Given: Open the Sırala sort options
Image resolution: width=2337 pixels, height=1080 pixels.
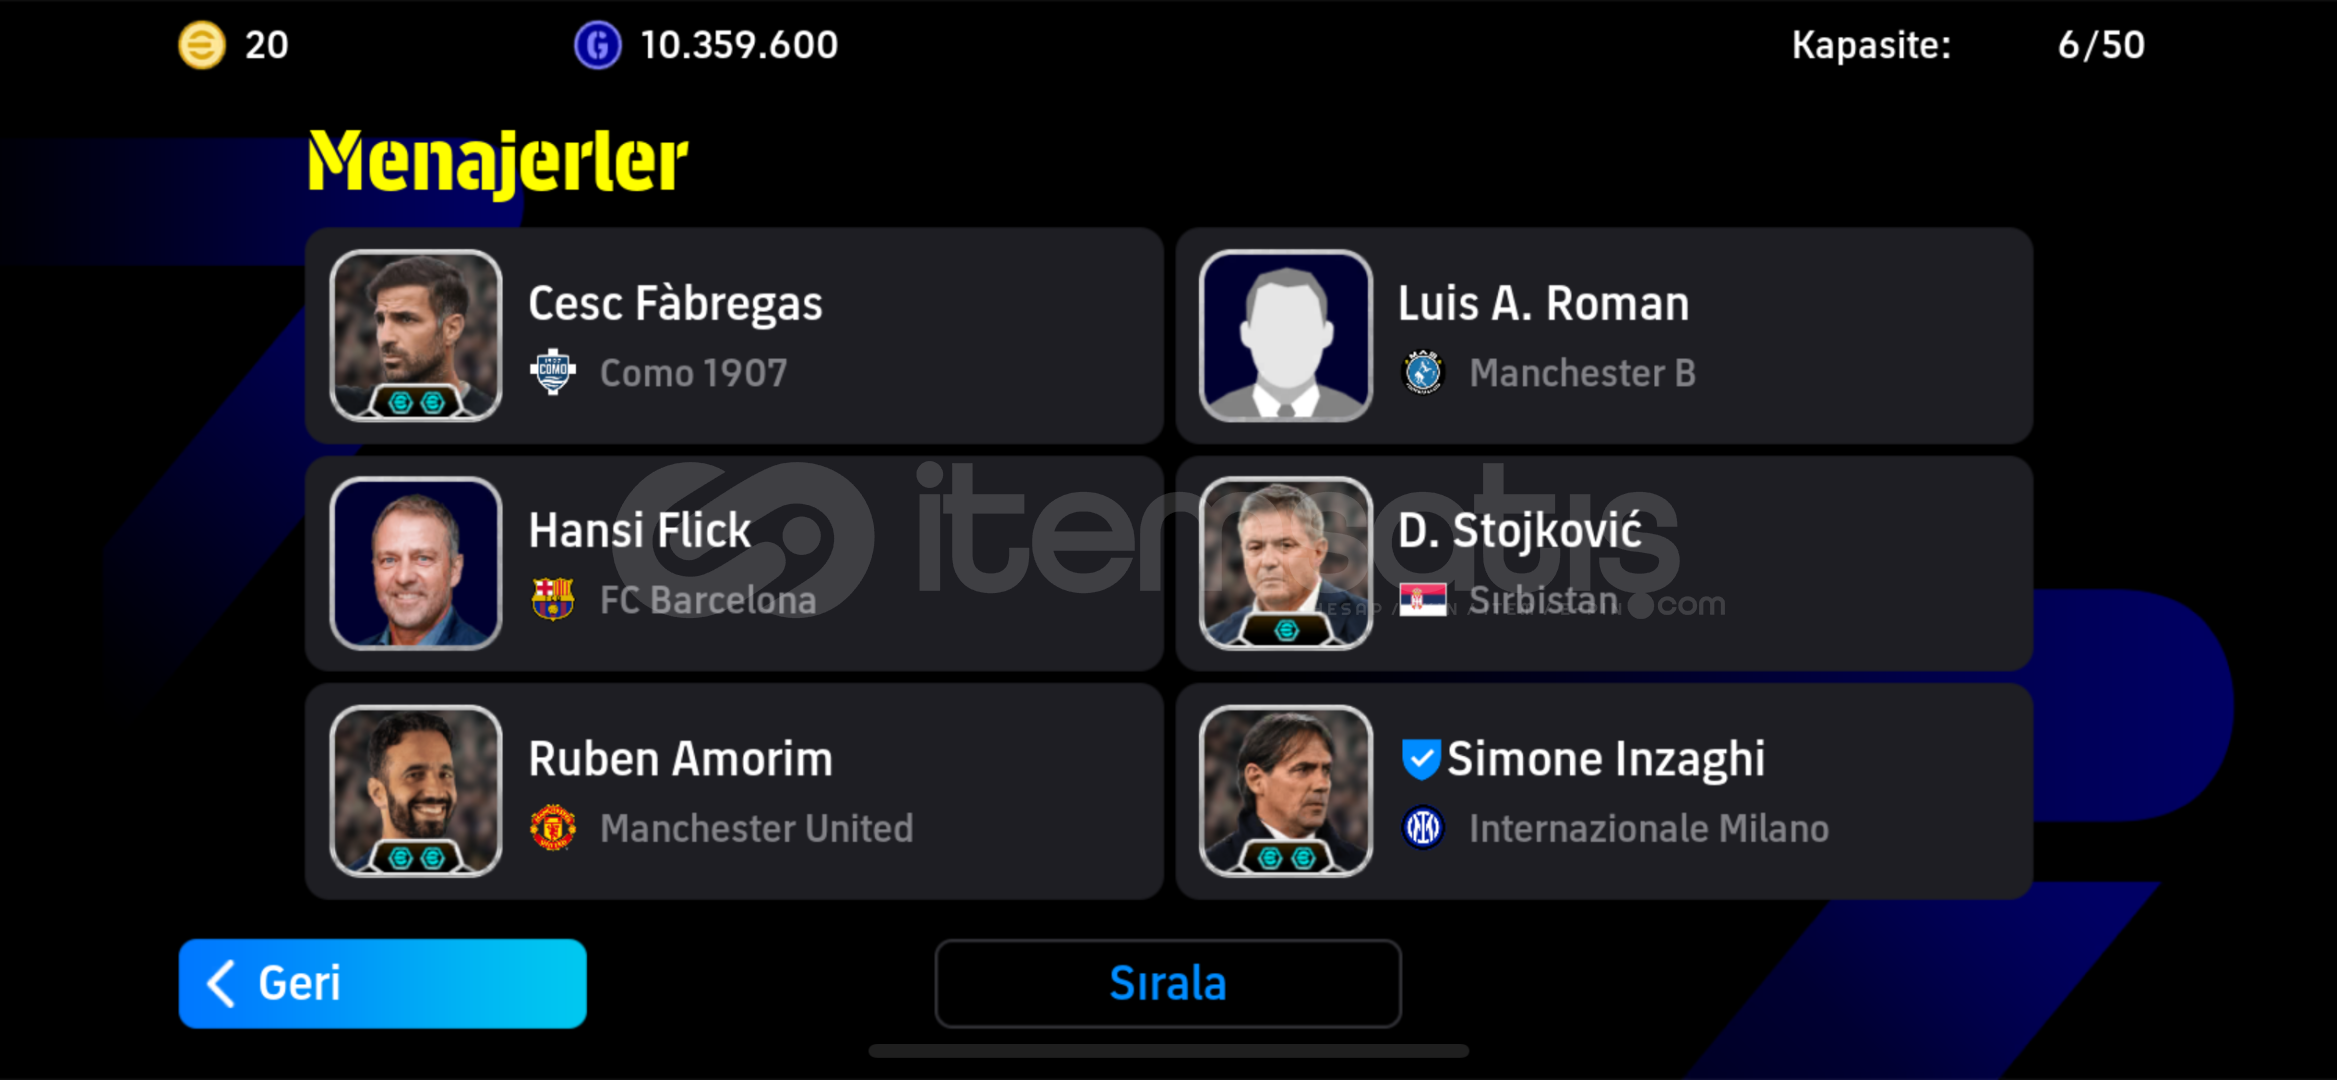Looking at the screenshot, I should pos(1168,983).
